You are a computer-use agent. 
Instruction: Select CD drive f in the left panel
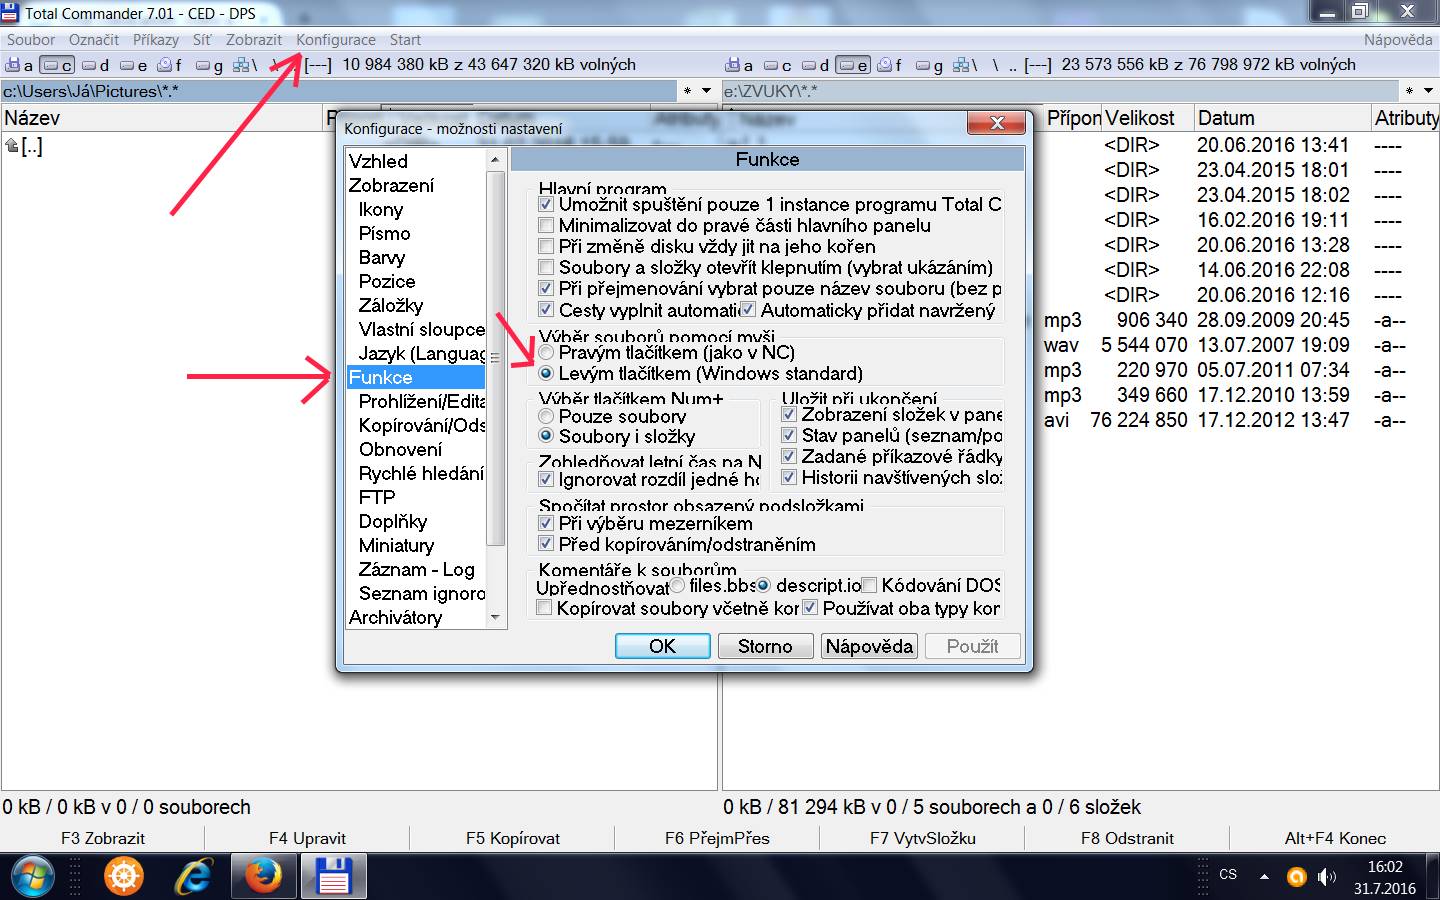[170, 65]
